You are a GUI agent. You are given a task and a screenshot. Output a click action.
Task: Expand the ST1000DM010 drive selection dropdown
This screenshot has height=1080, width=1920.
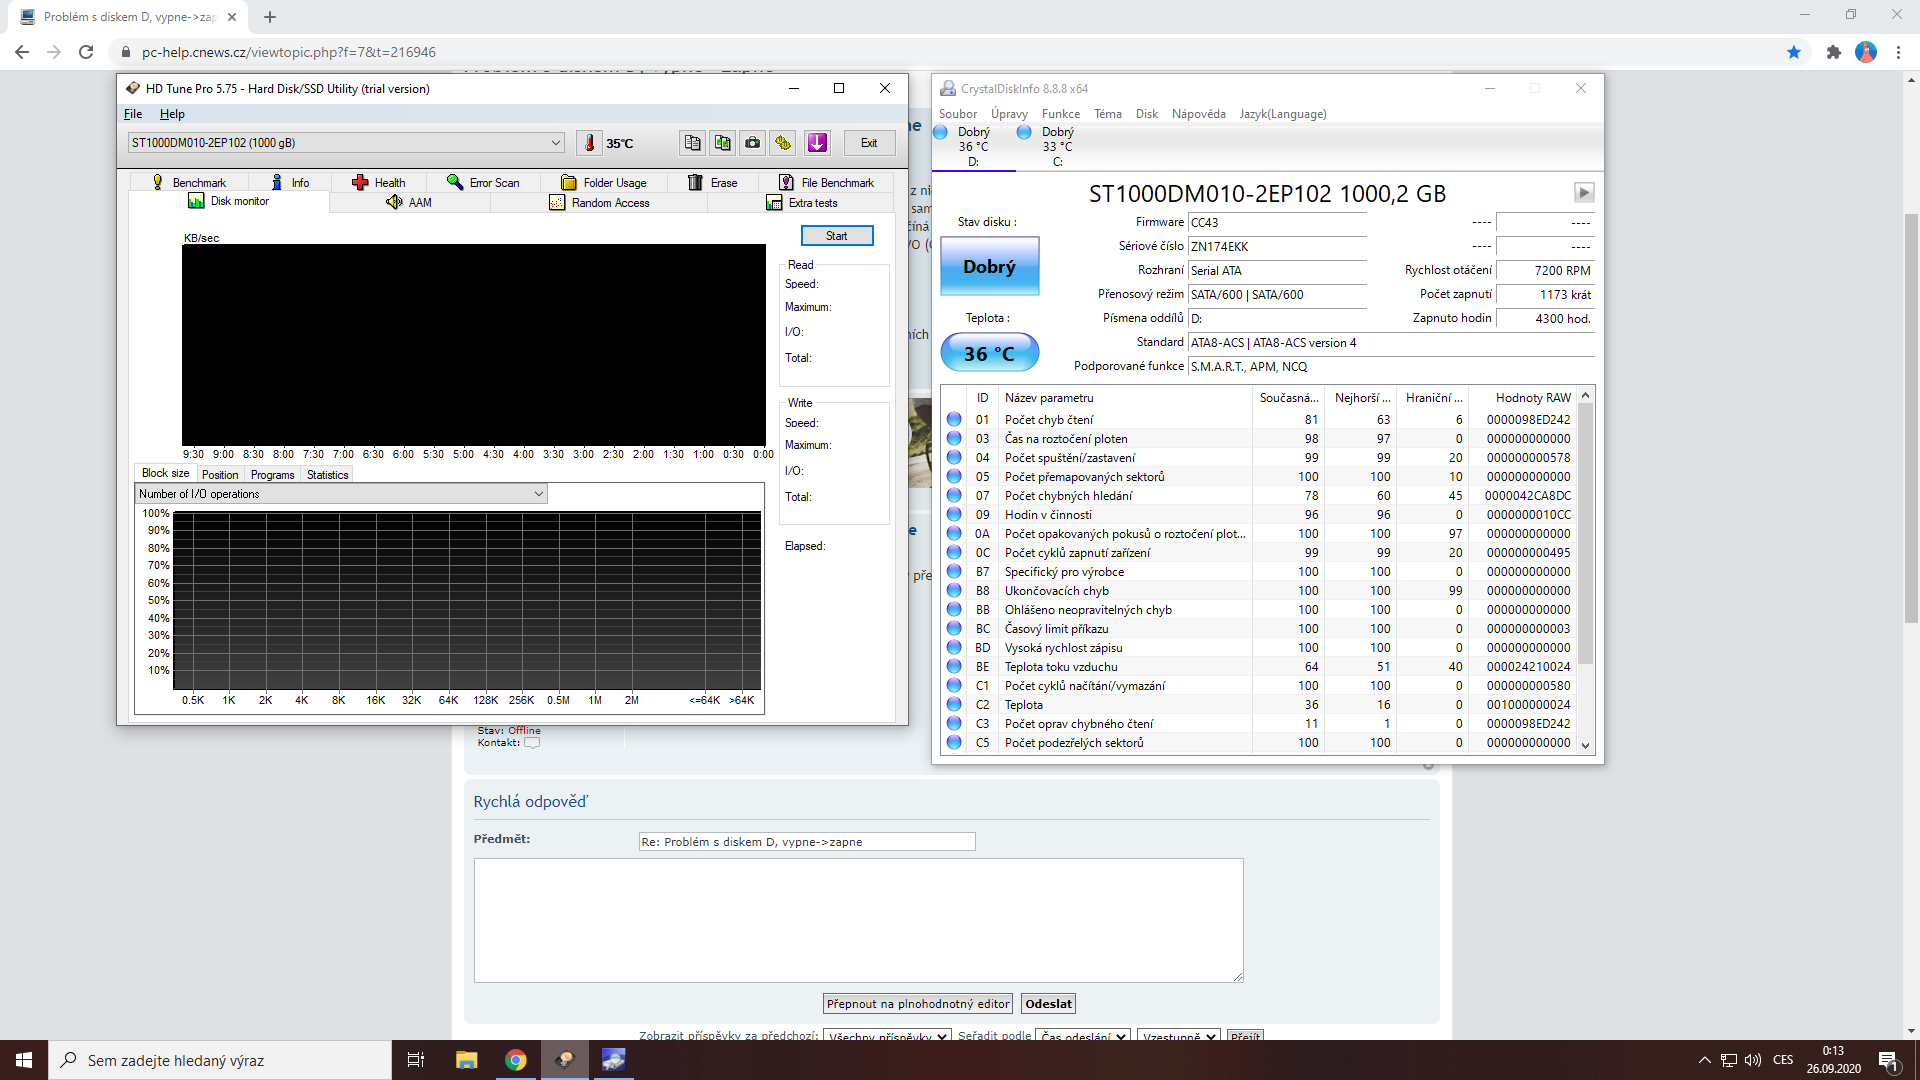(x=556, y=143)
